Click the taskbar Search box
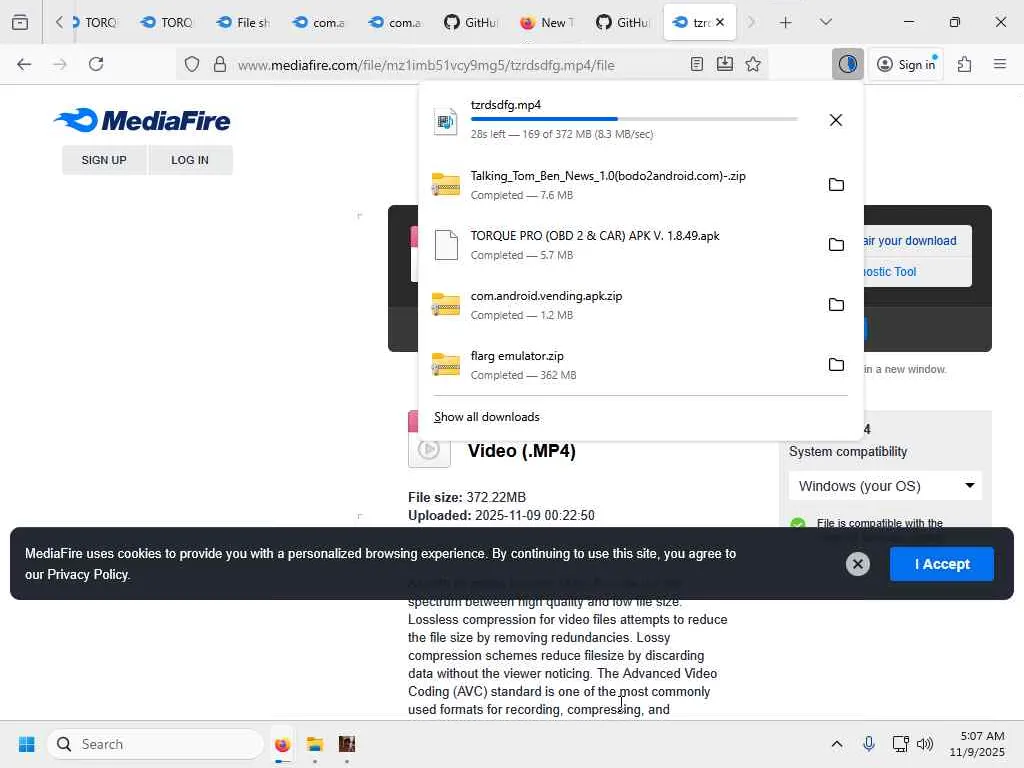The height and width of the screenshot is (768, 1024). (x=155, y=744)
